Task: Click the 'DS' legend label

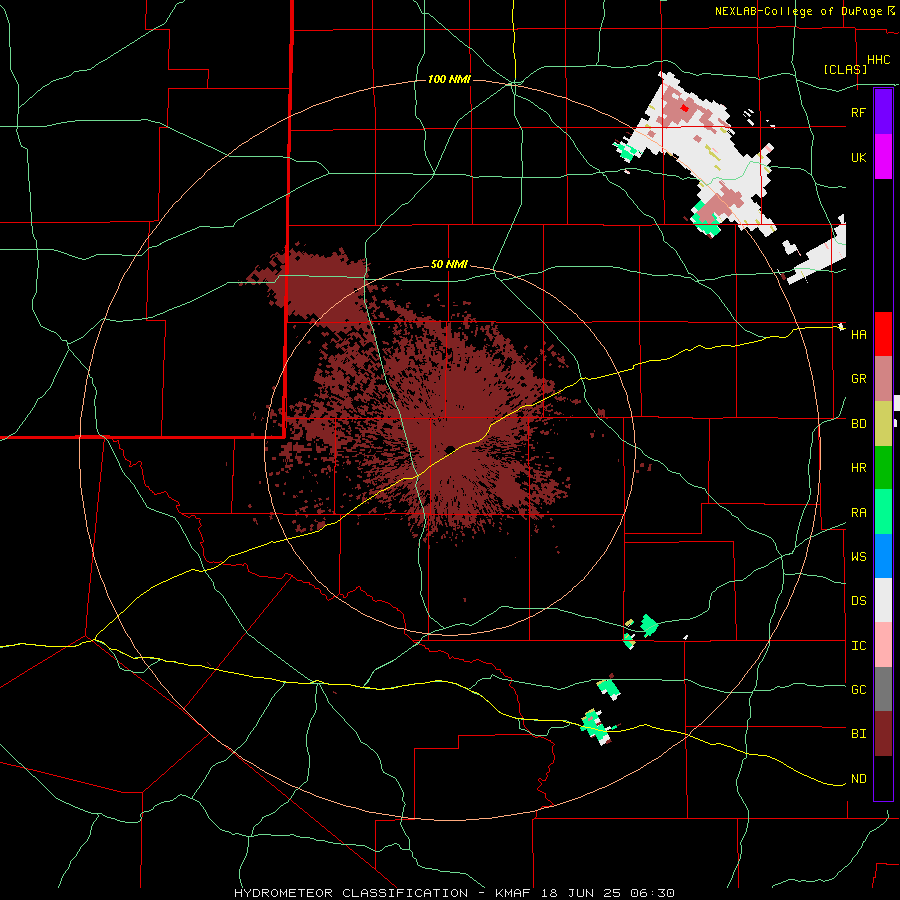Action: [858, 601]
